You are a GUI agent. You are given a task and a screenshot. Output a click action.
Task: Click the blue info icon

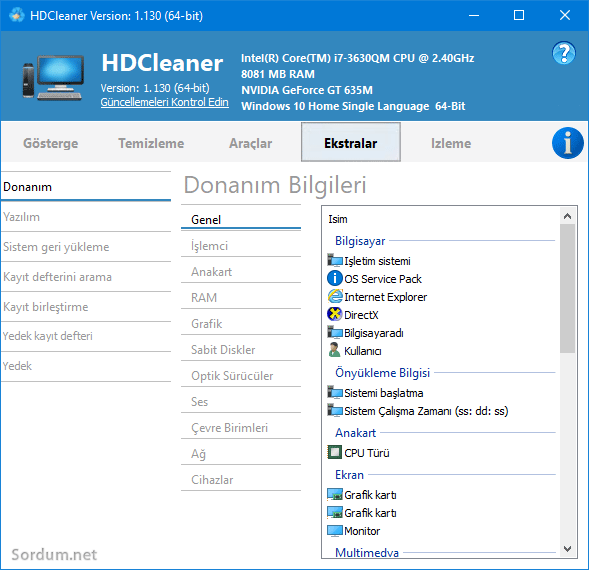(568, 143)
